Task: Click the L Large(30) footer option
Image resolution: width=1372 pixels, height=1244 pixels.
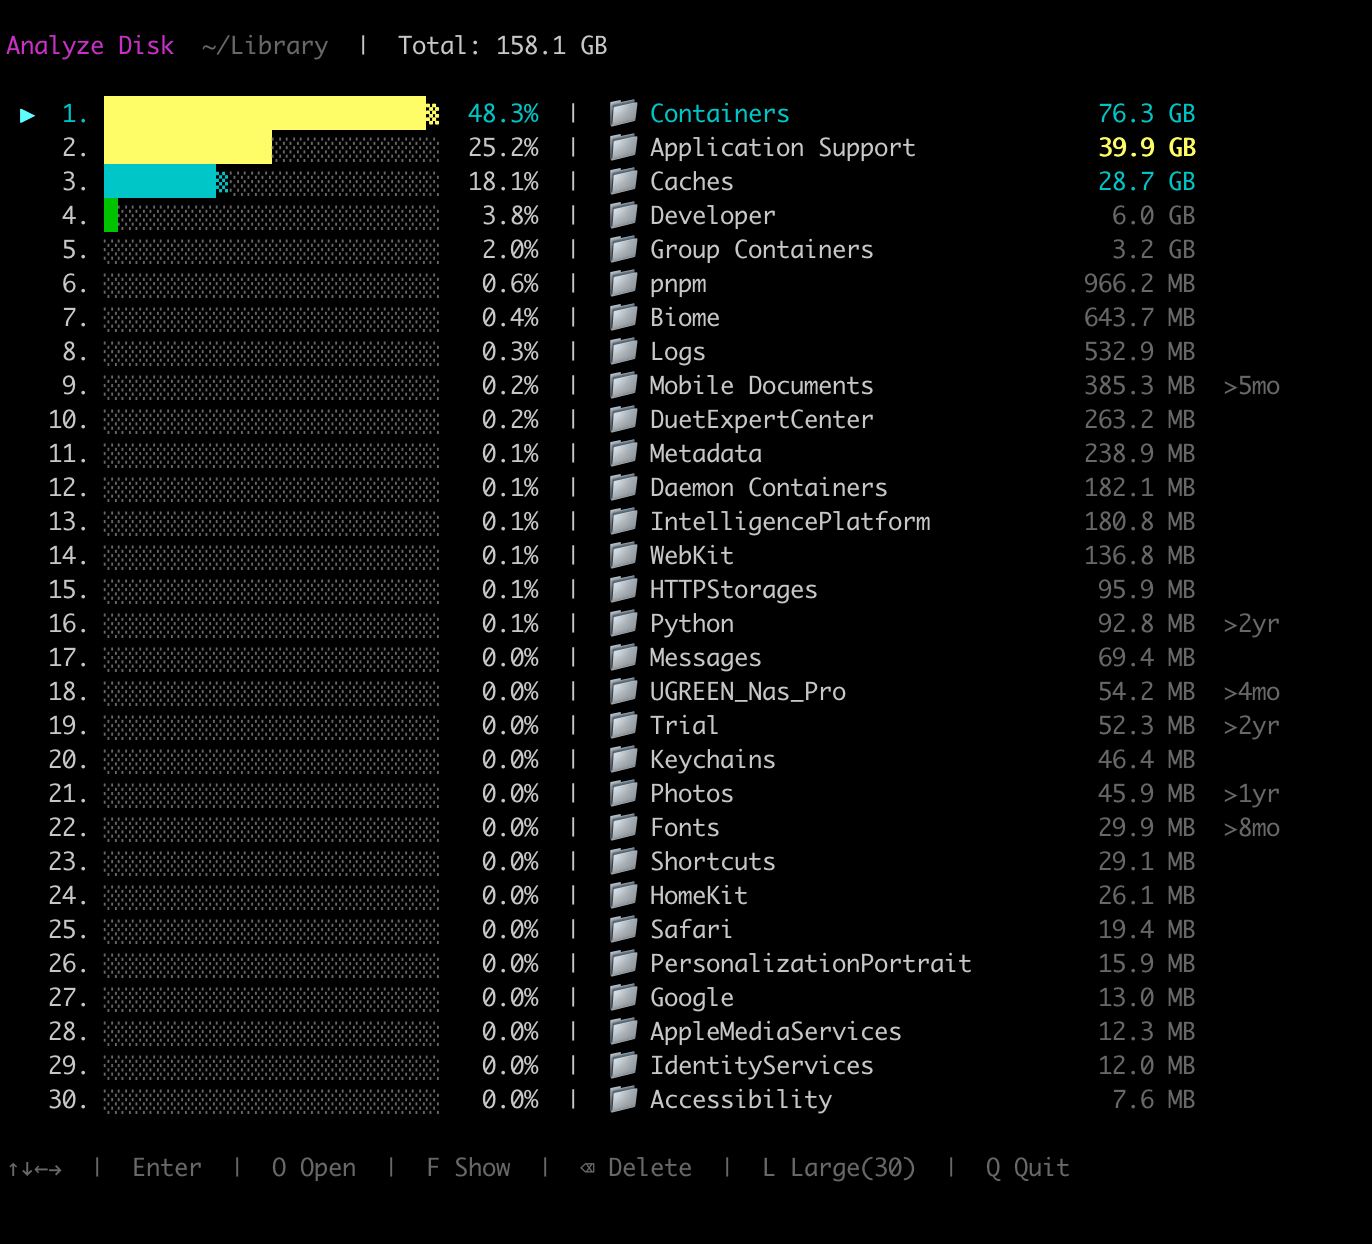Action: [838, 1168]
